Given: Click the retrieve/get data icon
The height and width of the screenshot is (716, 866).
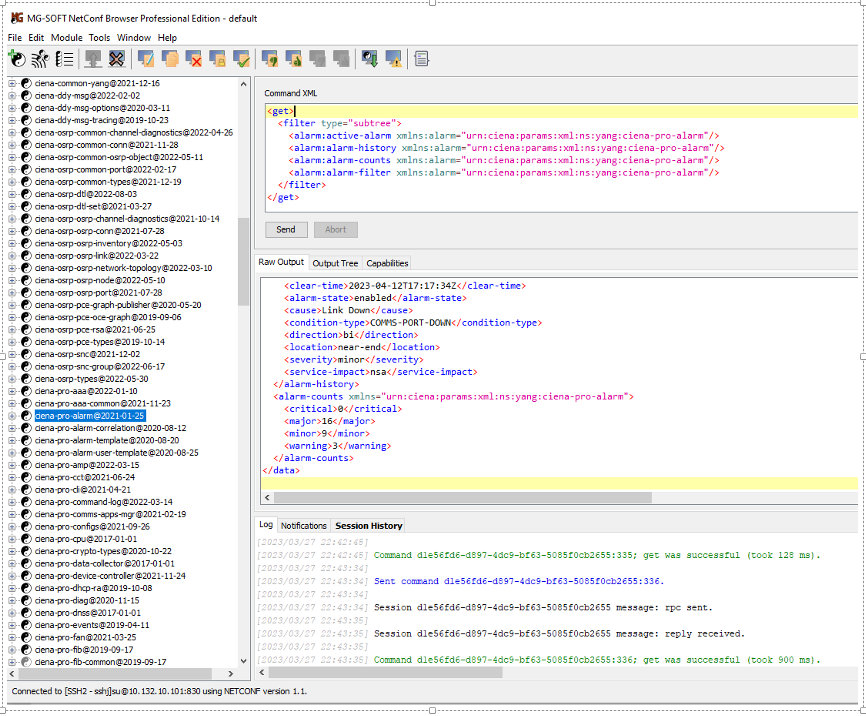Looking at the screenshot, I should tap(92, 59).
